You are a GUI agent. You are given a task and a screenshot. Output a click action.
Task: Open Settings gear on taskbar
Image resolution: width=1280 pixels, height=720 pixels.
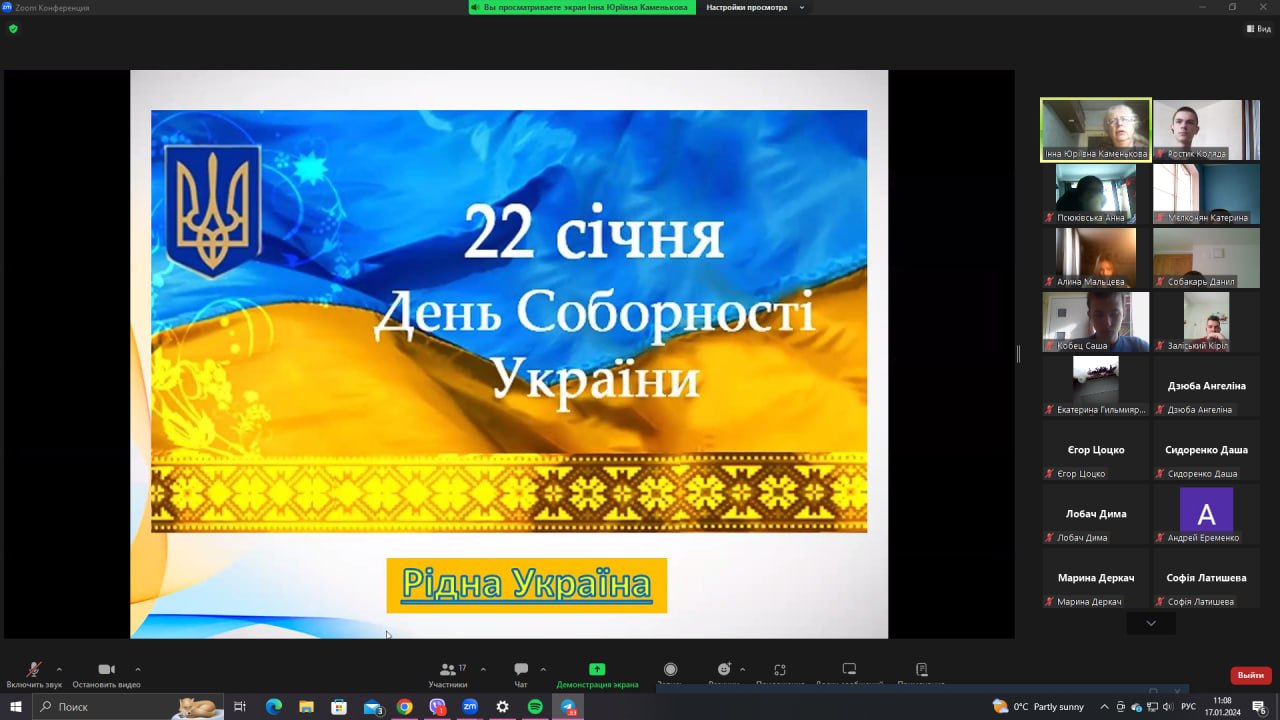point(502,707)
